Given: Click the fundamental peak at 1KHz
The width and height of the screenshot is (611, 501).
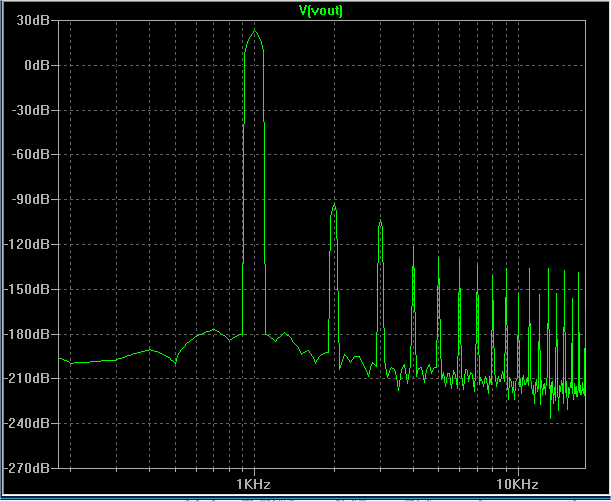Looking at the screenshot, I should 255,30.
